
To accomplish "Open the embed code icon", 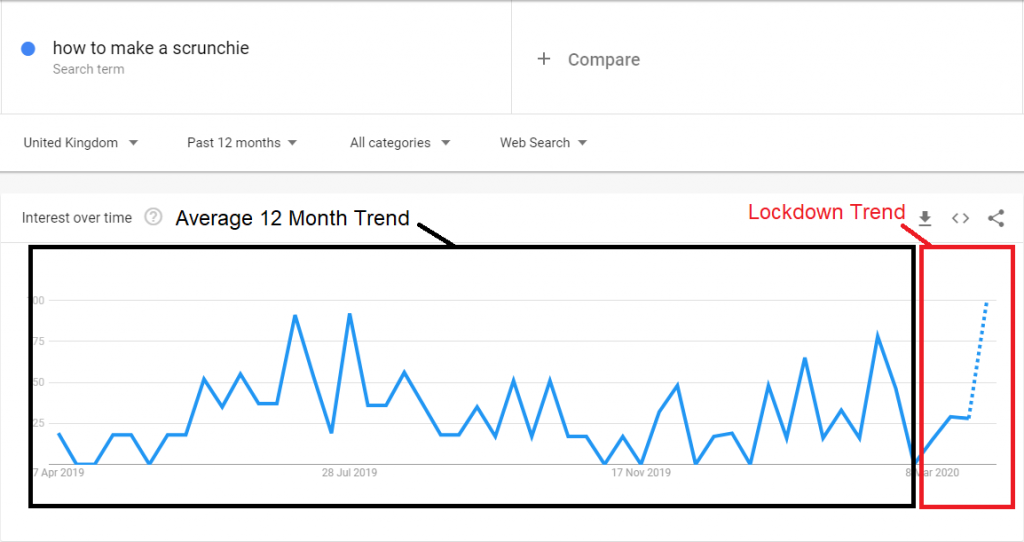I will pos(960,218).
